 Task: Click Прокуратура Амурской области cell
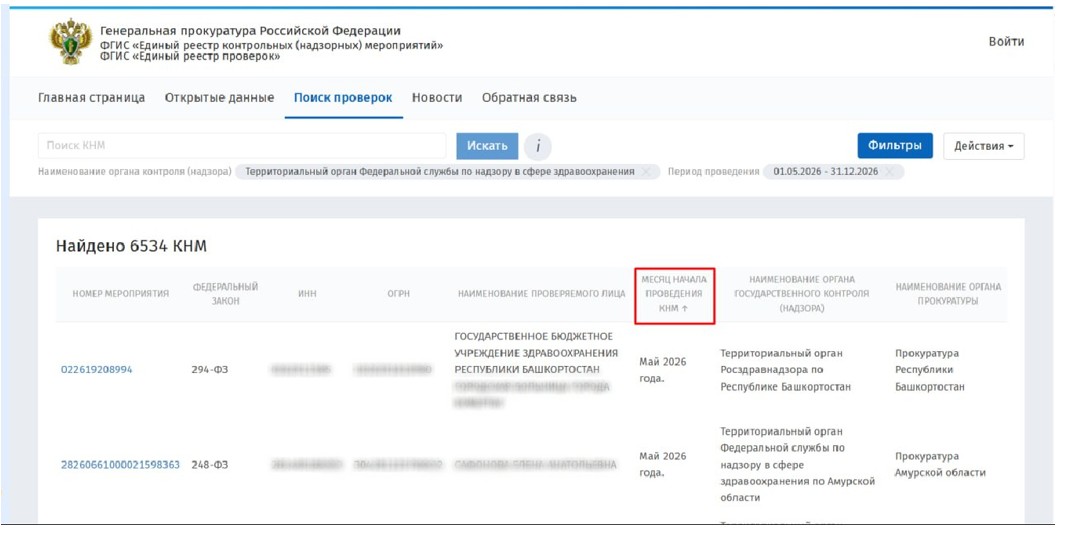(x=940, y=464)
